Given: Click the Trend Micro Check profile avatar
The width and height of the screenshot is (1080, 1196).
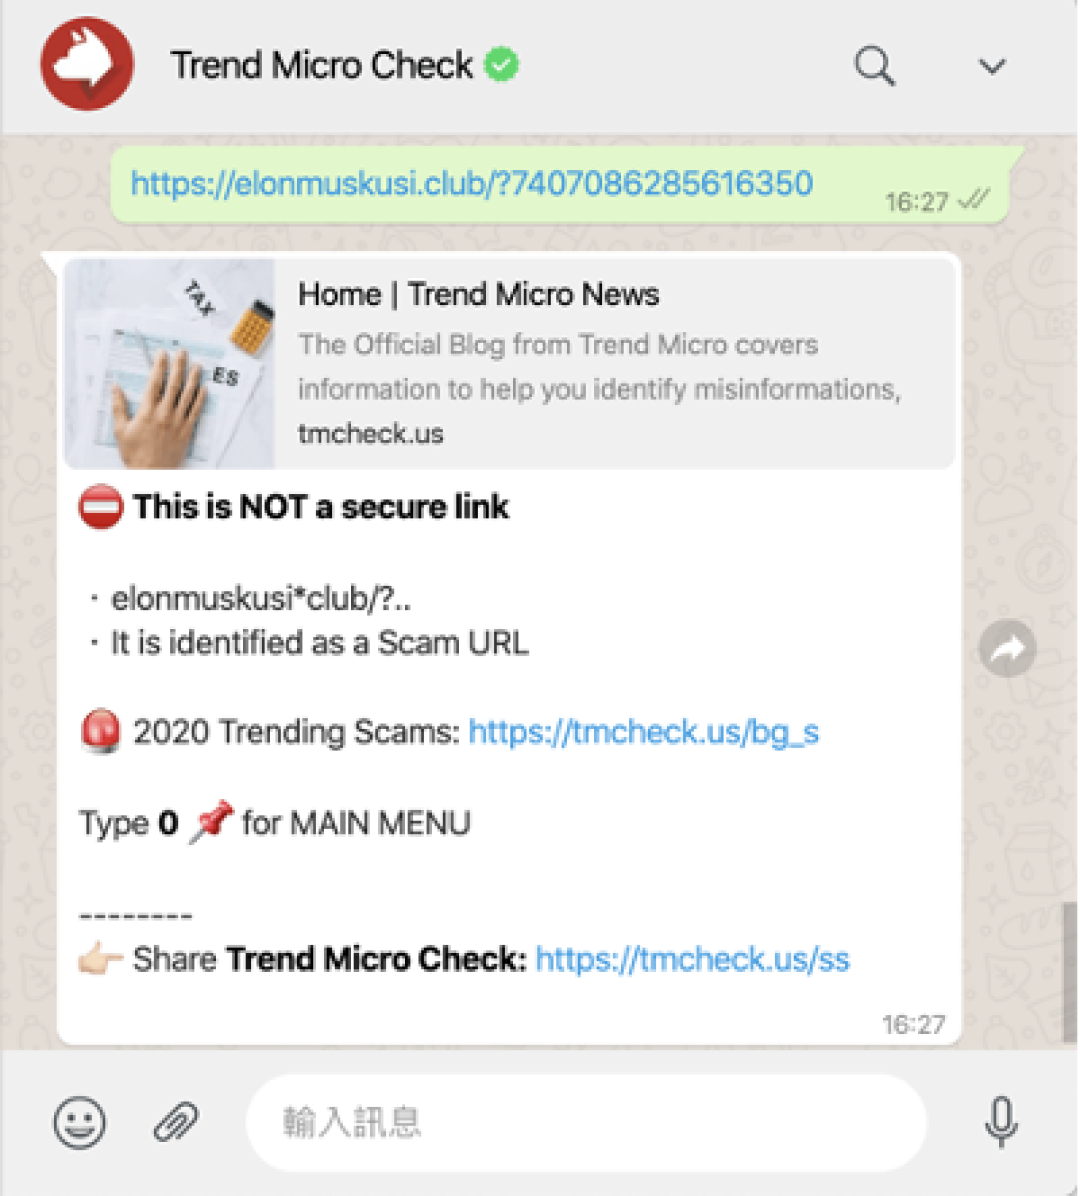Looking at the screenshot, I should pos(87,64).
